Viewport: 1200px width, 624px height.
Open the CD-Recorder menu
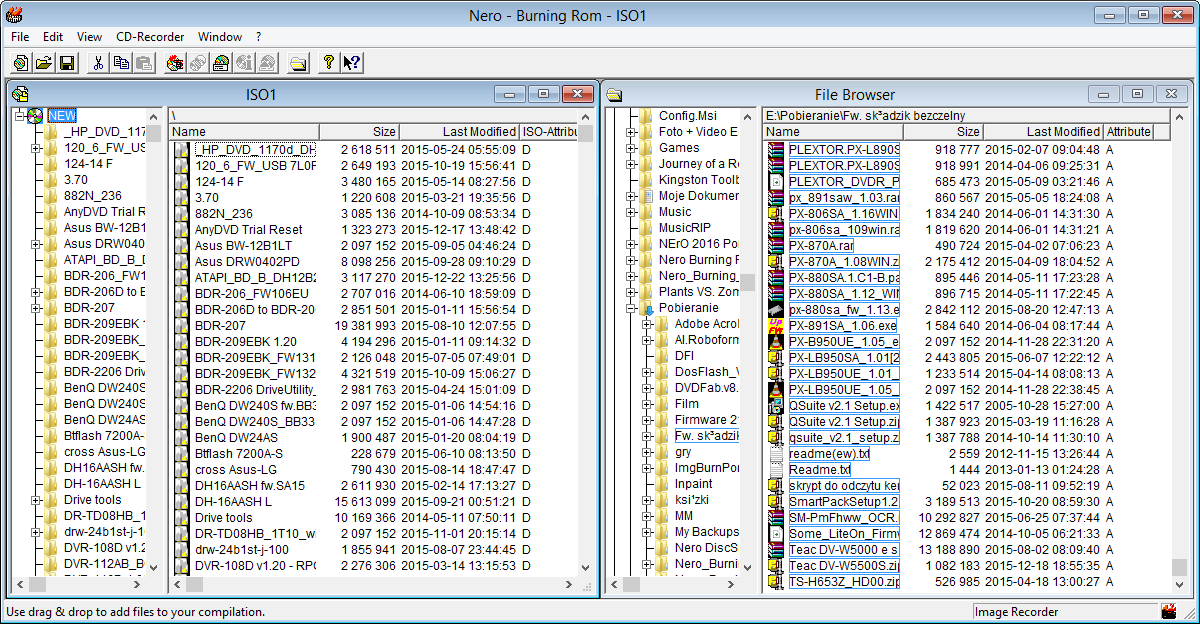pos(150,37)
